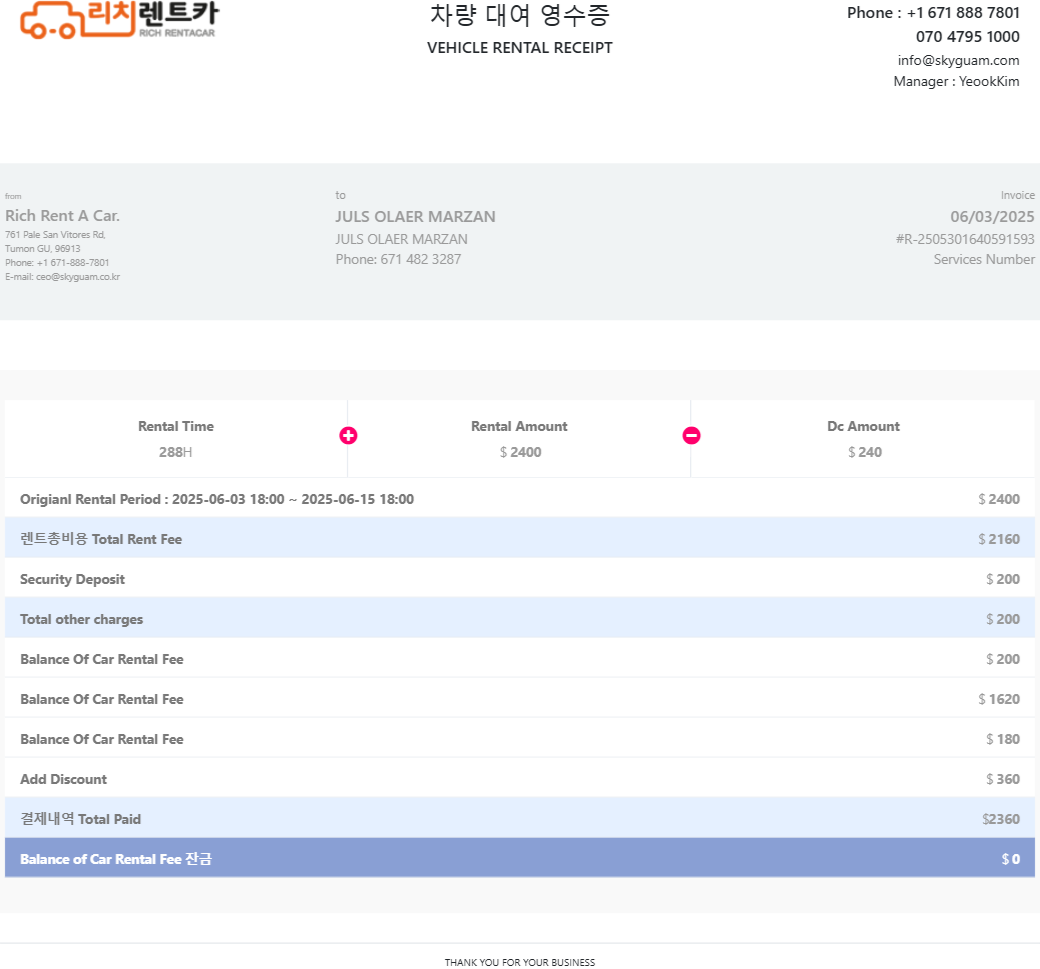1040x969 pixels.
Task: Click the pink minus circle icon
Action: tap(691, 436)
